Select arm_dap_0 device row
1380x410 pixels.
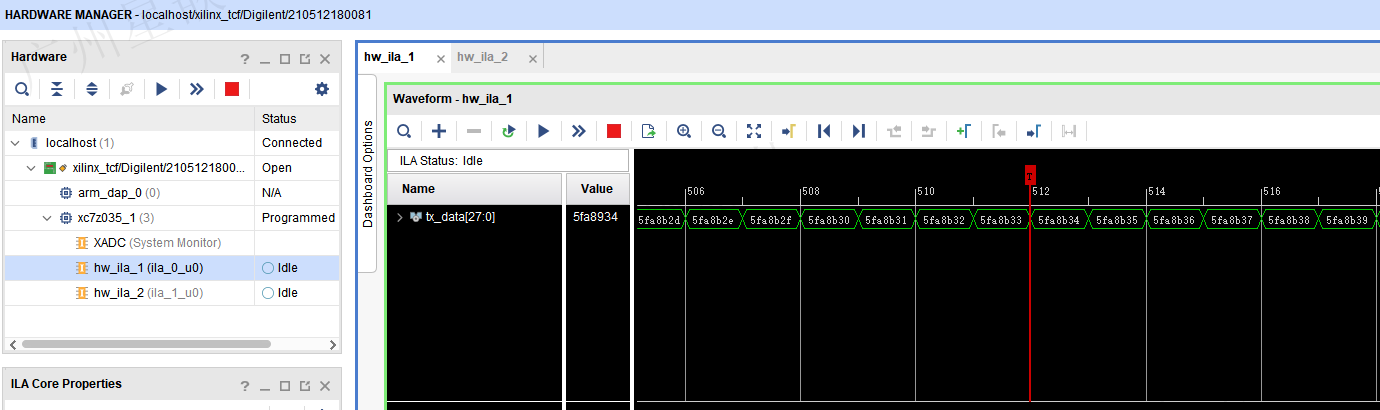point(172,193)
